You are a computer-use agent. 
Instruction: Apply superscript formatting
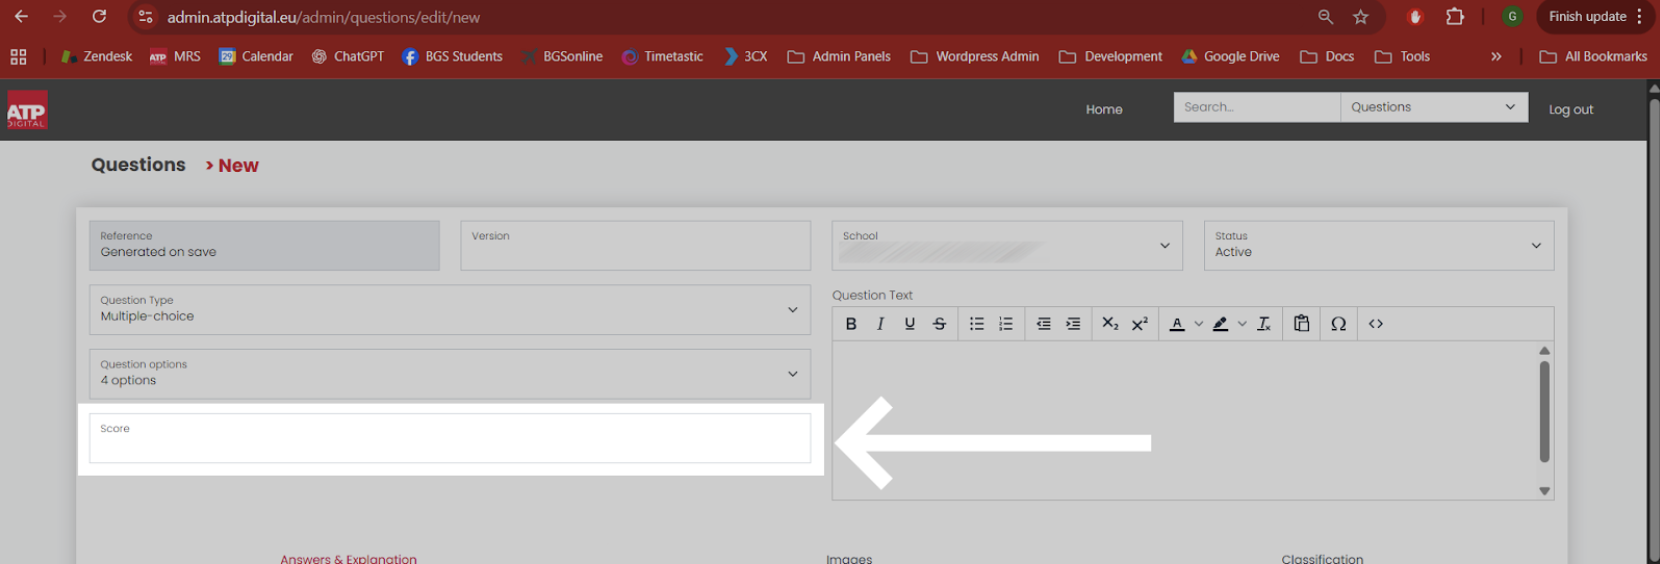coord(1139,324)
